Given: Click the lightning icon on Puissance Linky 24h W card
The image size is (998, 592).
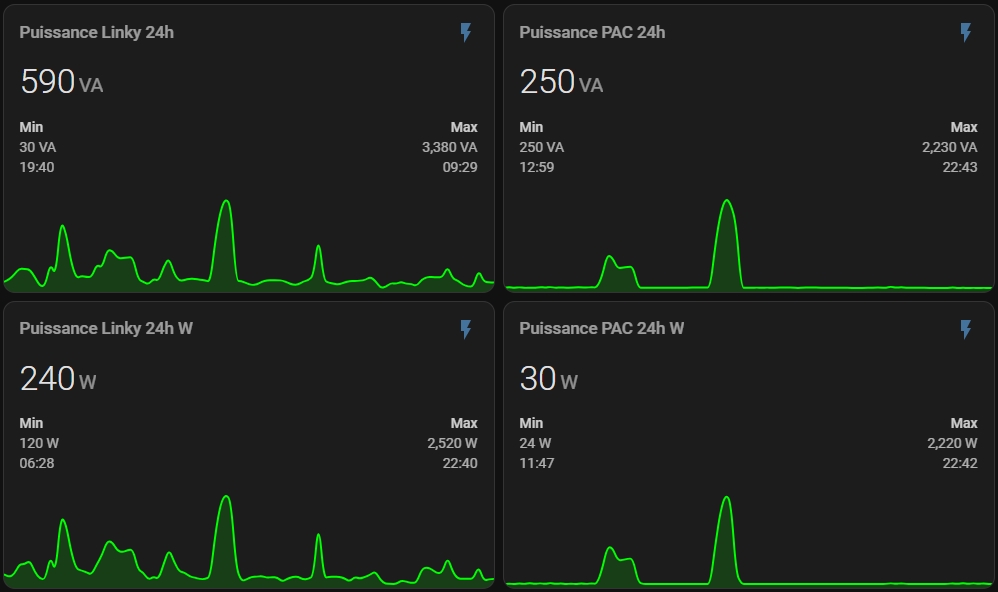Looking at the screenshot, I should click(466, 329).
